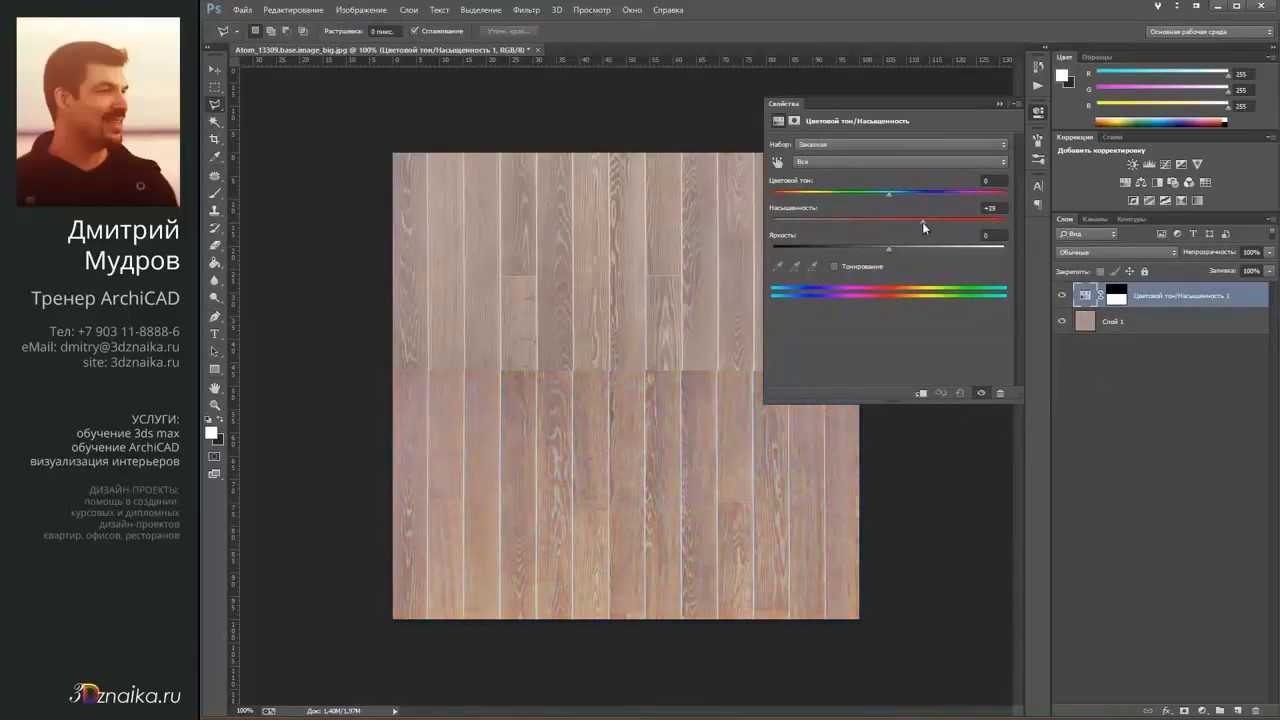Open the status bar info arrow
Image resolution: width=1280 pixels, height=720 pixels.
(395, 711)
